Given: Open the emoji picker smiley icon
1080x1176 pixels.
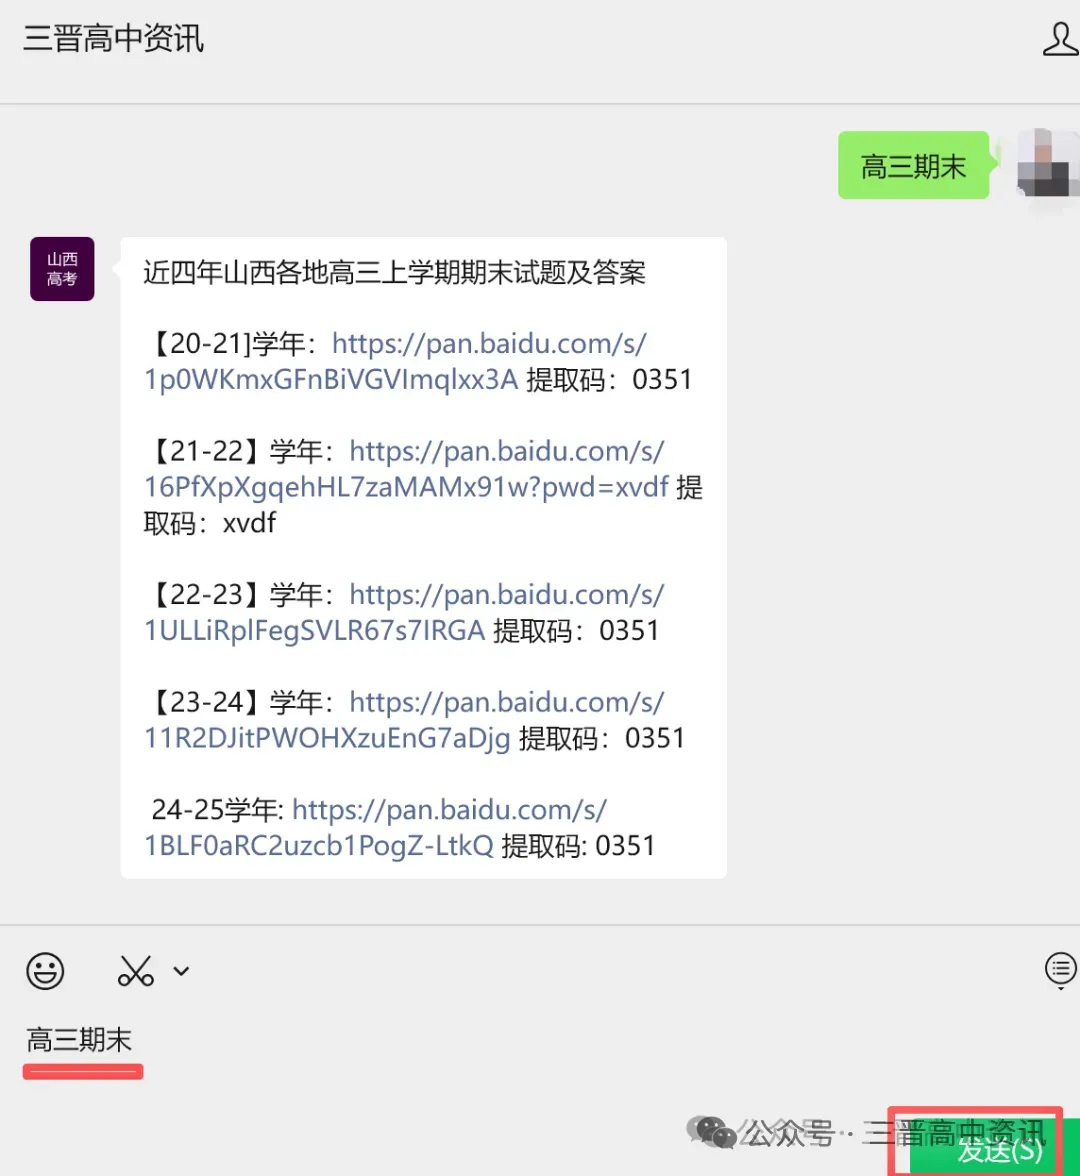Looking at the screenshot, I should pyautogui.click(x=45, y=971).
